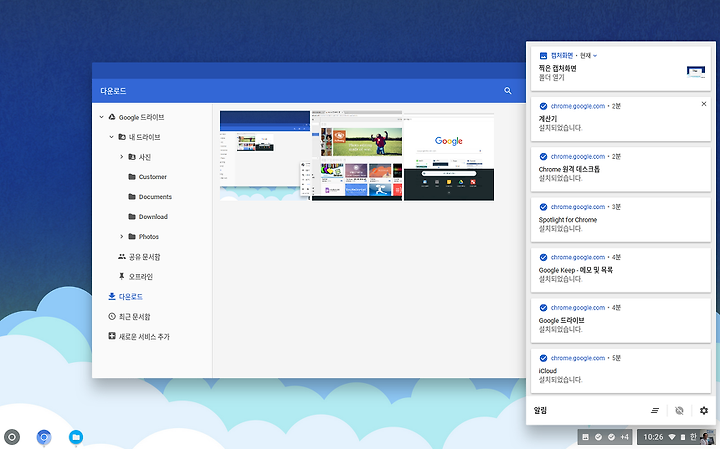Viewport: 720px width, 449px height.
Task: Click the 계산기 notification title
Action: 548,118
